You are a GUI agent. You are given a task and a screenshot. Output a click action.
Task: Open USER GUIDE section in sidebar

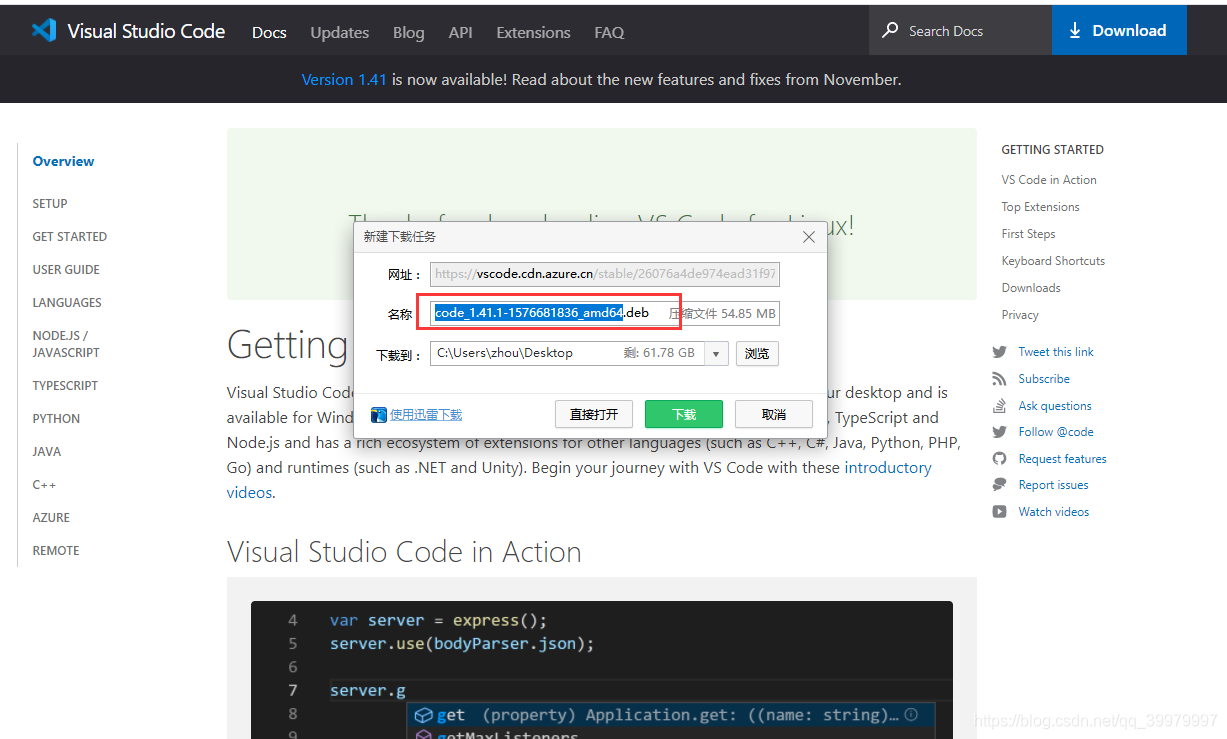point(66,270)
